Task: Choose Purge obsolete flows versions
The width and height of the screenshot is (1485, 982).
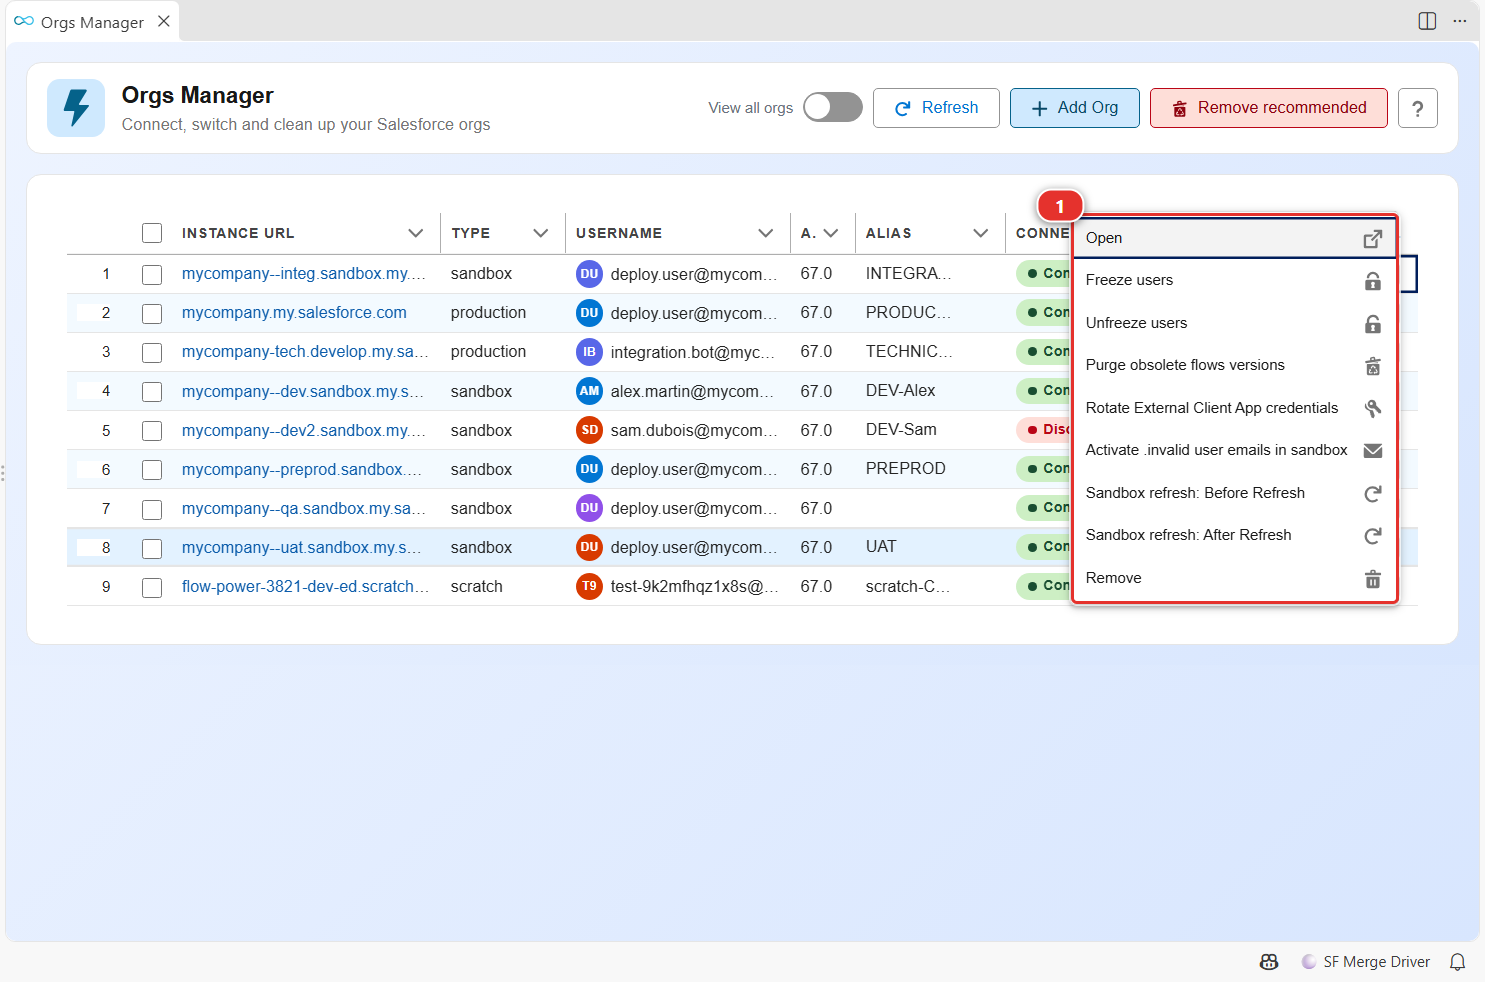Action: [x=1234, y=365]
